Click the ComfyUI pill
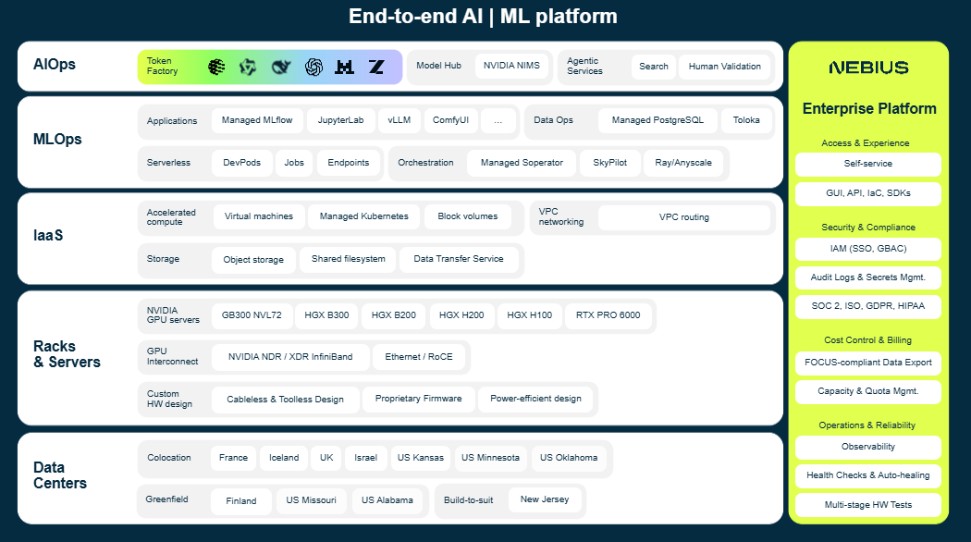971x542 pixels. (451, 120)
